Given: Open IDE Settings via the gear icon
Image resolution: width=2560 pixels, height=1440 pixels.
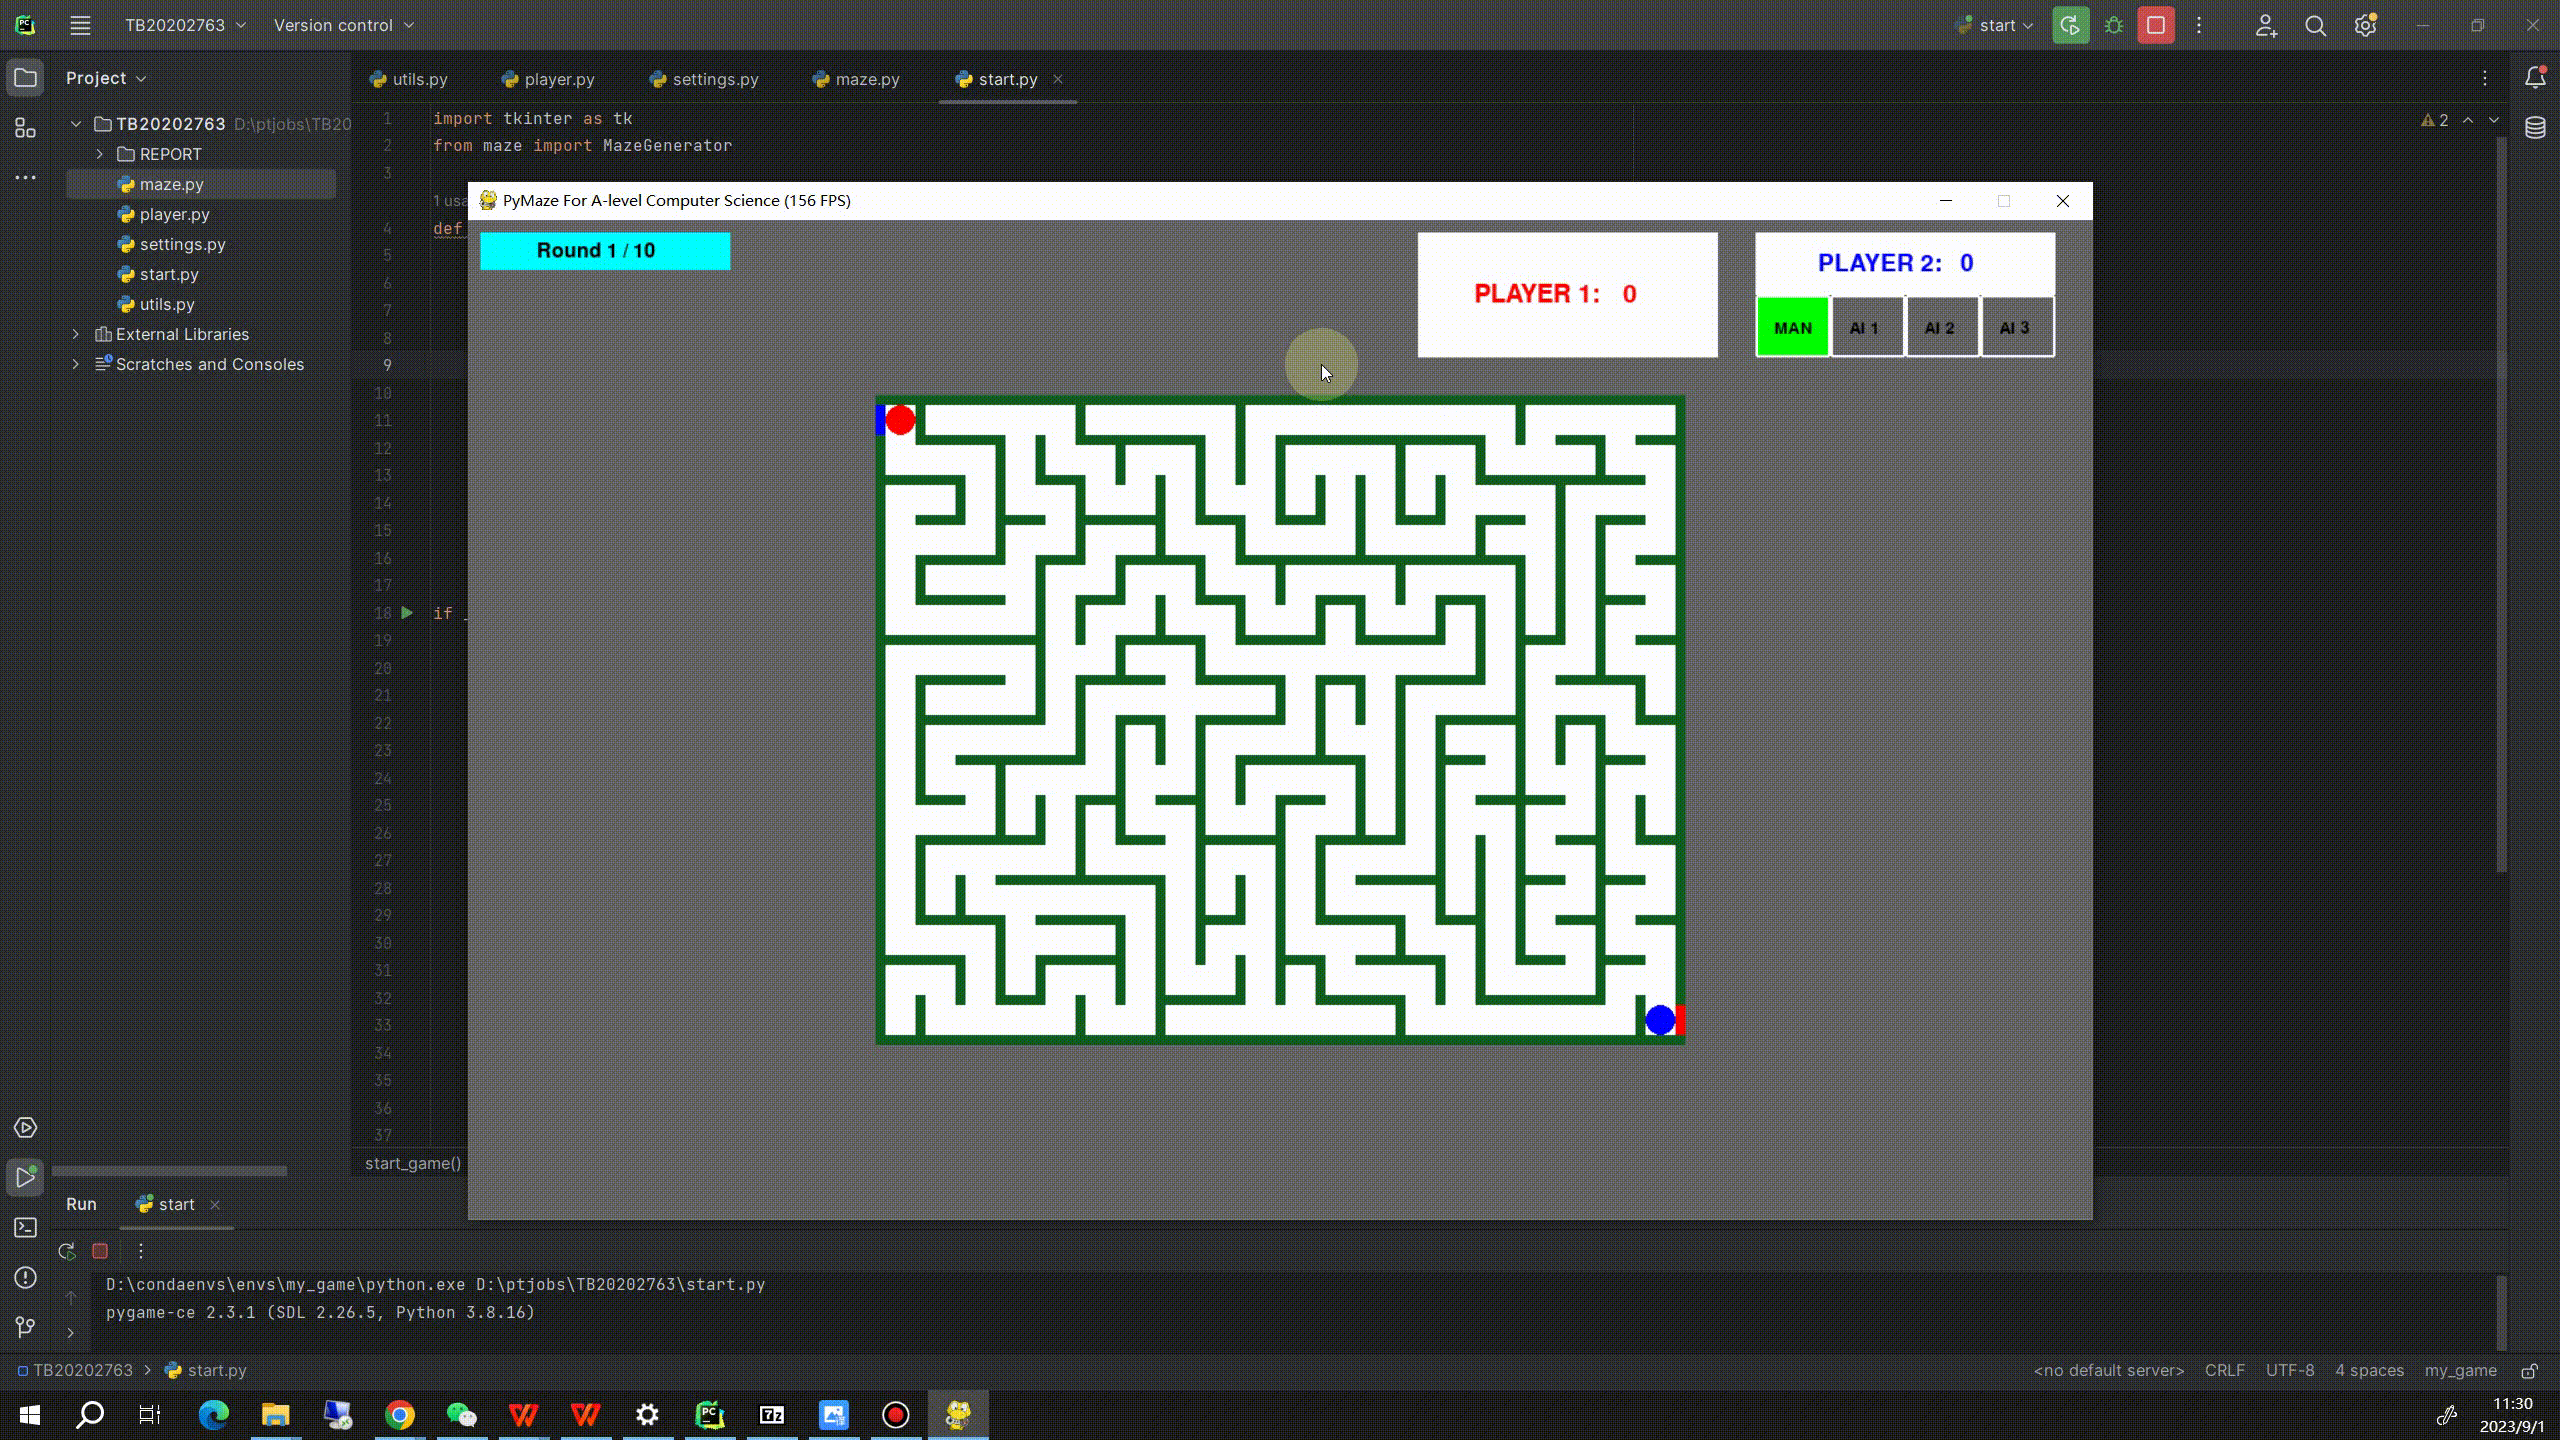Looking at the screenshot, I should click(x=2367, y=25).
